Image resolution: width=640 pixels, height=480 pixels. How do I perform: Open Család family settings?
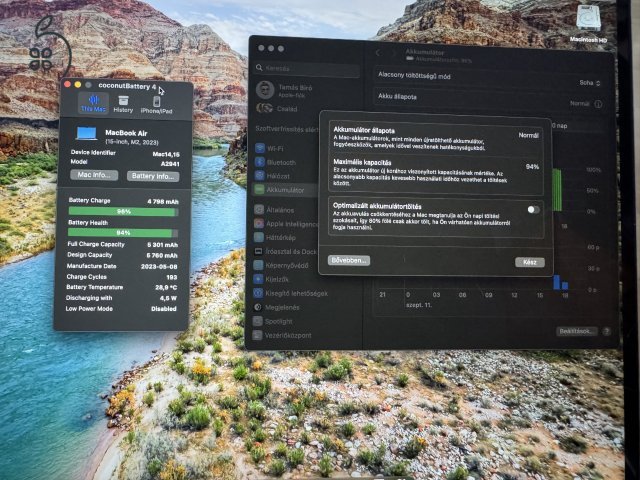pyautogui.click(x=278, y=109)
